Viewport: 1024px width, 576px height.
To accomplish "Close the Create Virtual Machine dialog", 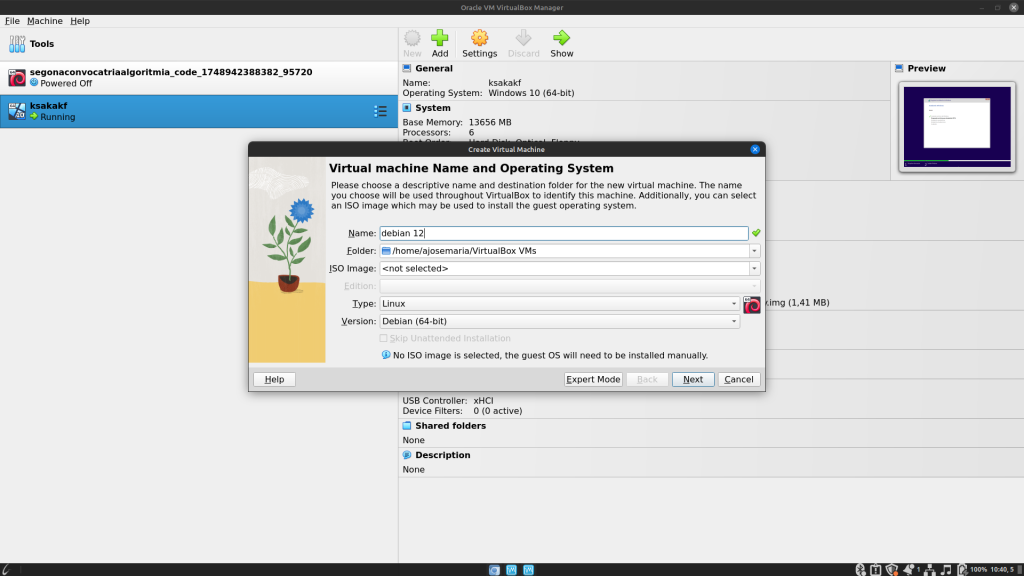I will pos(755,150).
